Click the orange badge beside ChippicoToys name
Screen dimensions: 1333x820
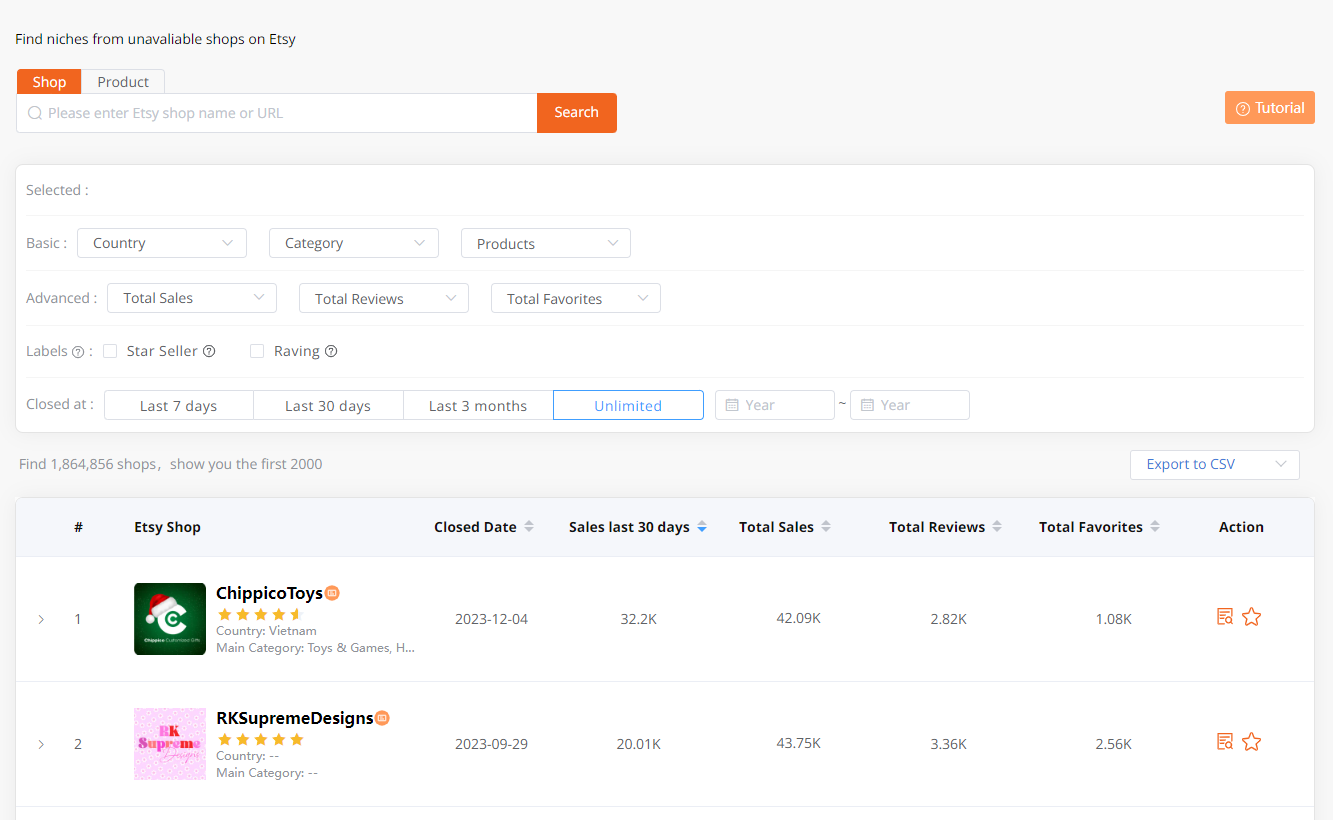(x=330, y=593)
